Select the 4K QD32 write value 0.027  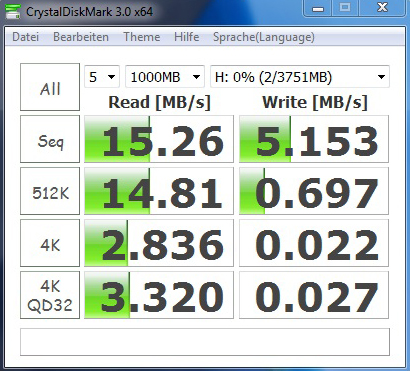click(314, 295)
